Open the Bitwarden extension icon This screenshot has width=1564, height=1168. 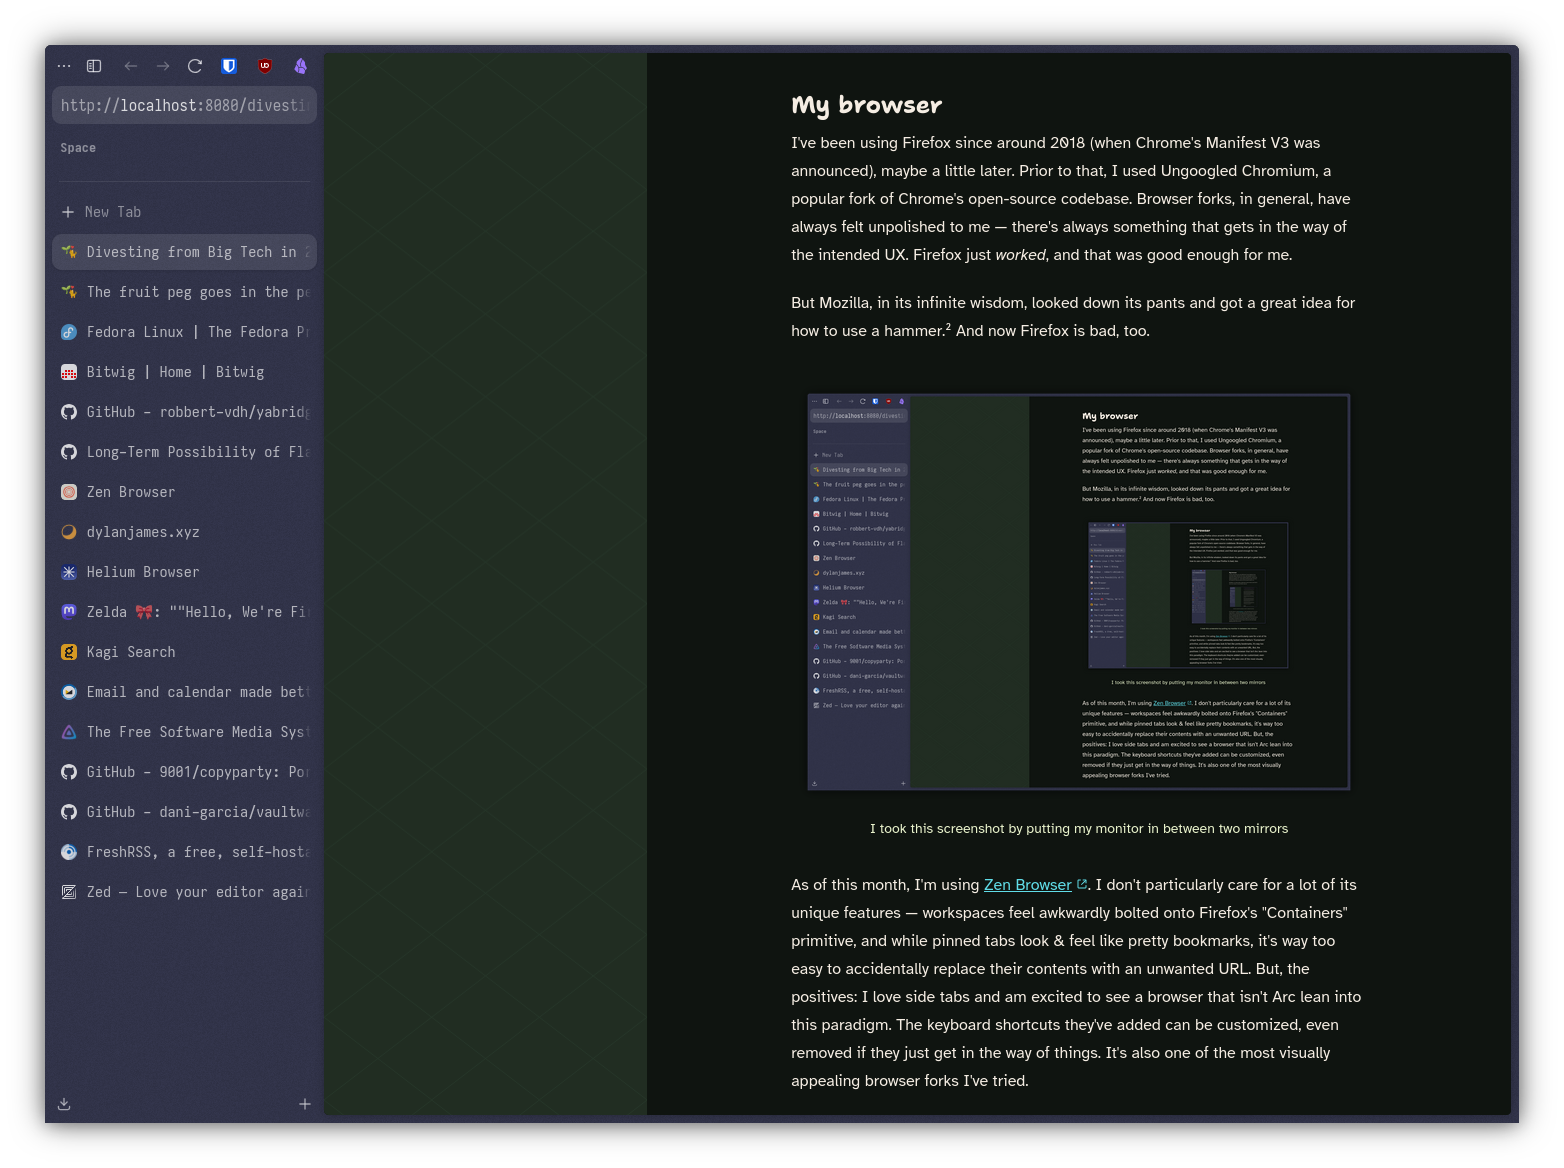229,66
